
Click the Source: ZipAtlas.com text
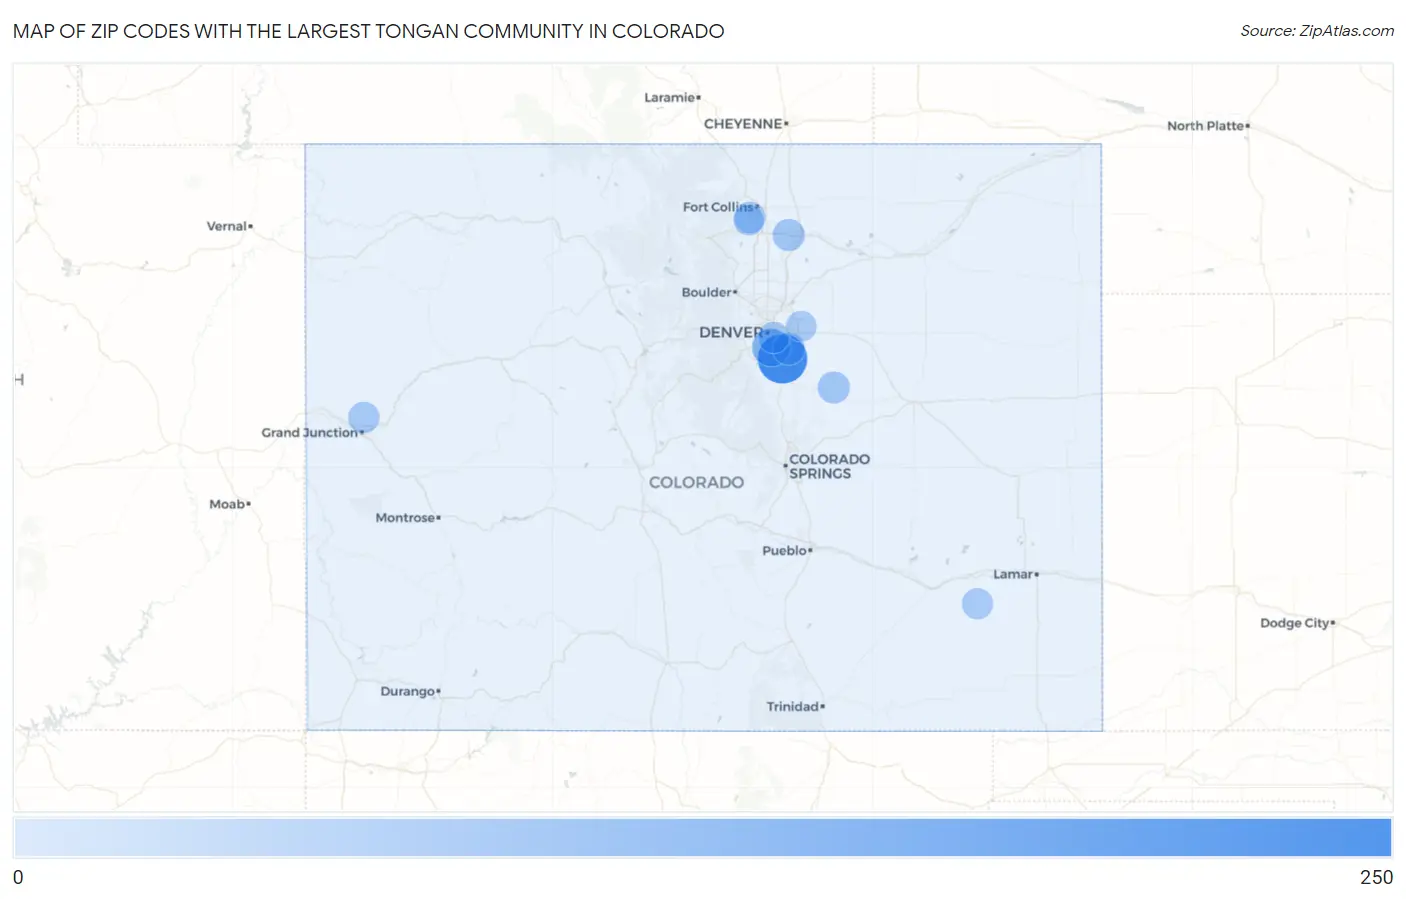click(x=1317, y=31)
